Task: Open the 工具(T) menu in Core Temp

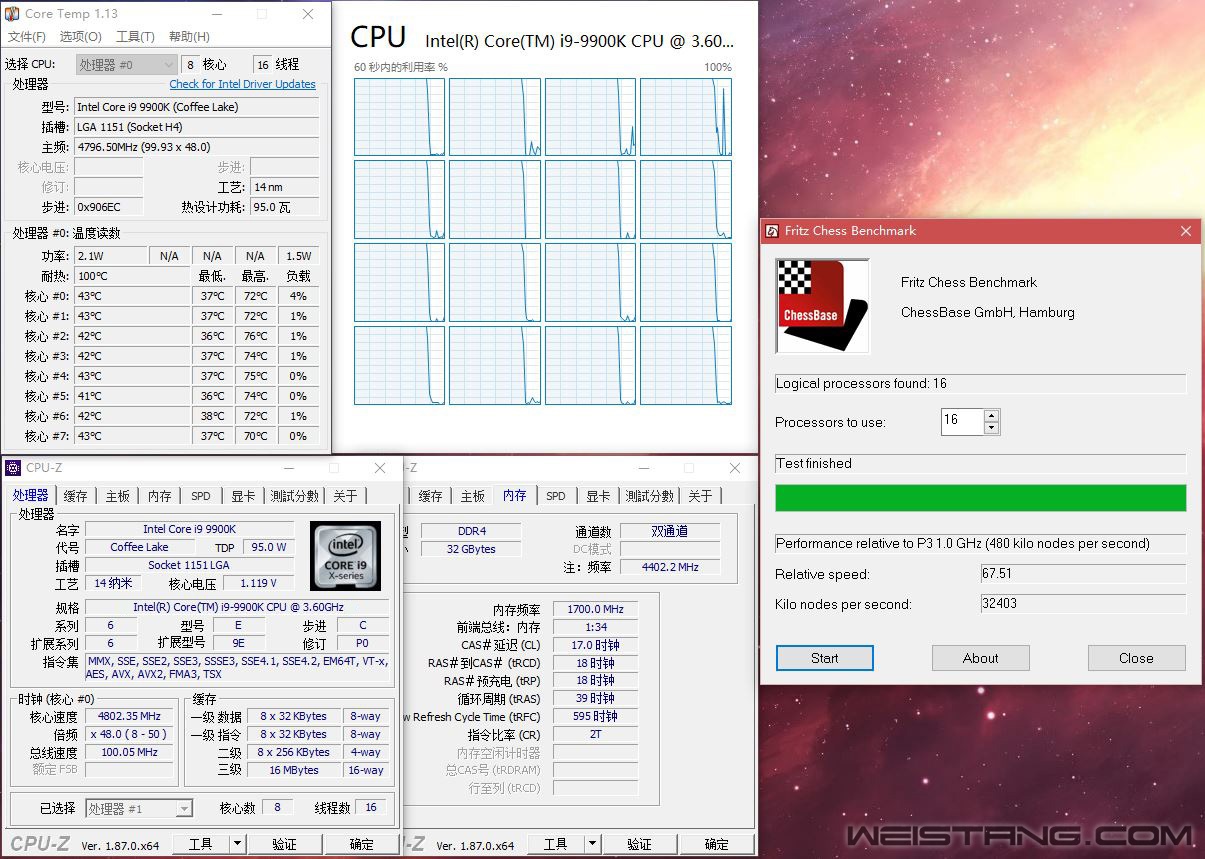Action: [x=135, y=37]
